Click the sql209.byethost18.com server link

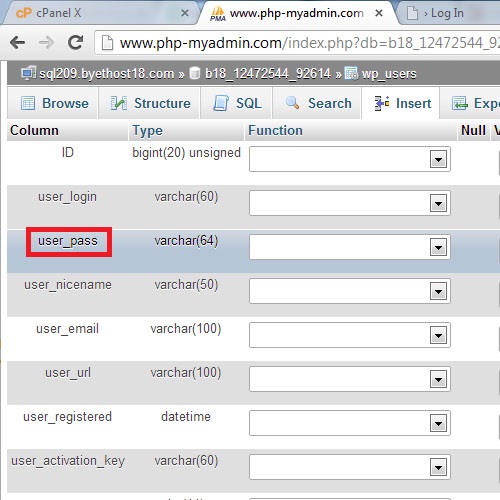[x=107, y=74]
